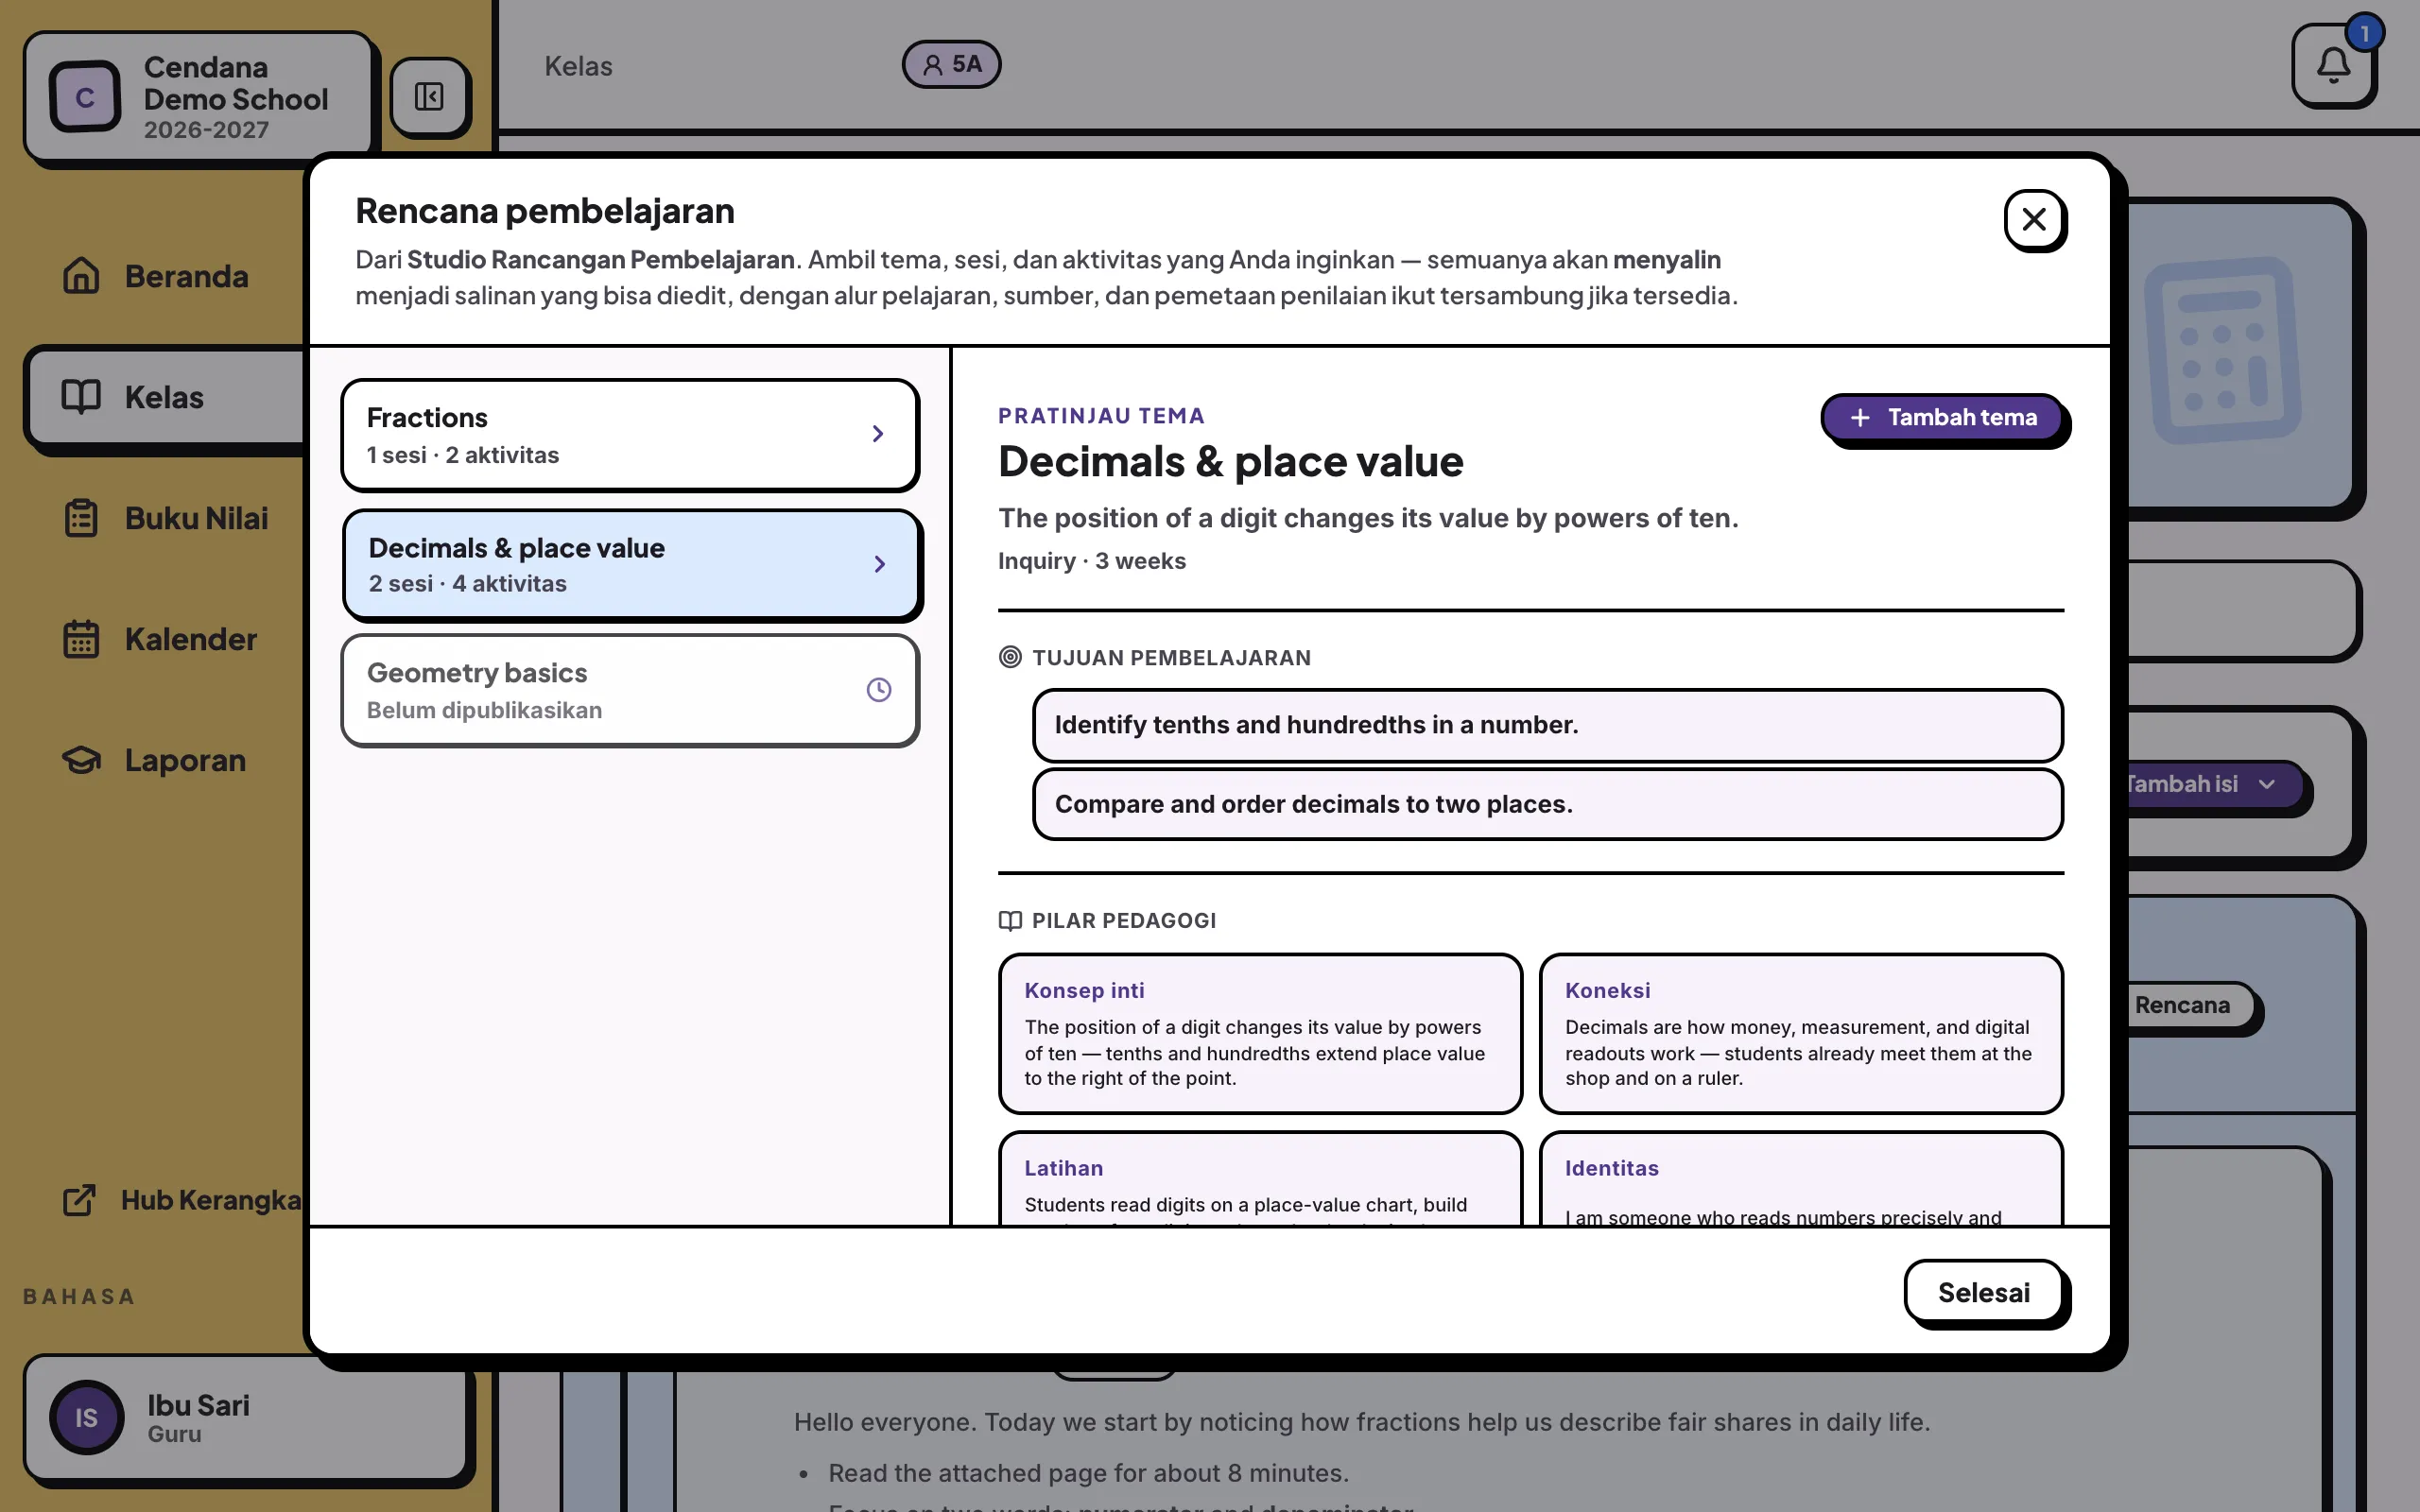The width and height of the screenshot is (2420, 1512).
Task: Click the person icon in the 5A badge
Action: [932, 65]
